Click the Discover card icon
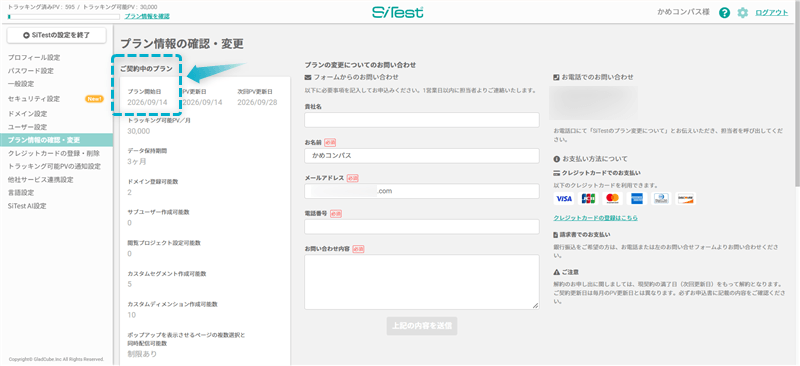The width and height of the screenshot is (800, 366). [x=686, y=199]
